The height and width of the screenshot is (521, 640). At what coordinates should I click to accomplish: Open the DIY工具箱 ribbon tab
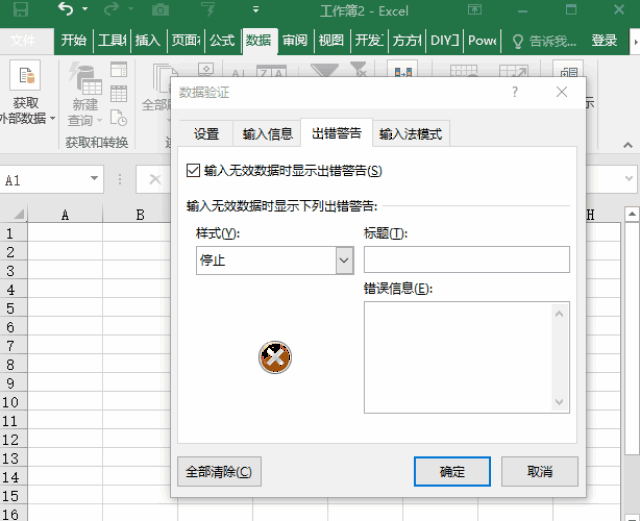click(x=444, y=40)
